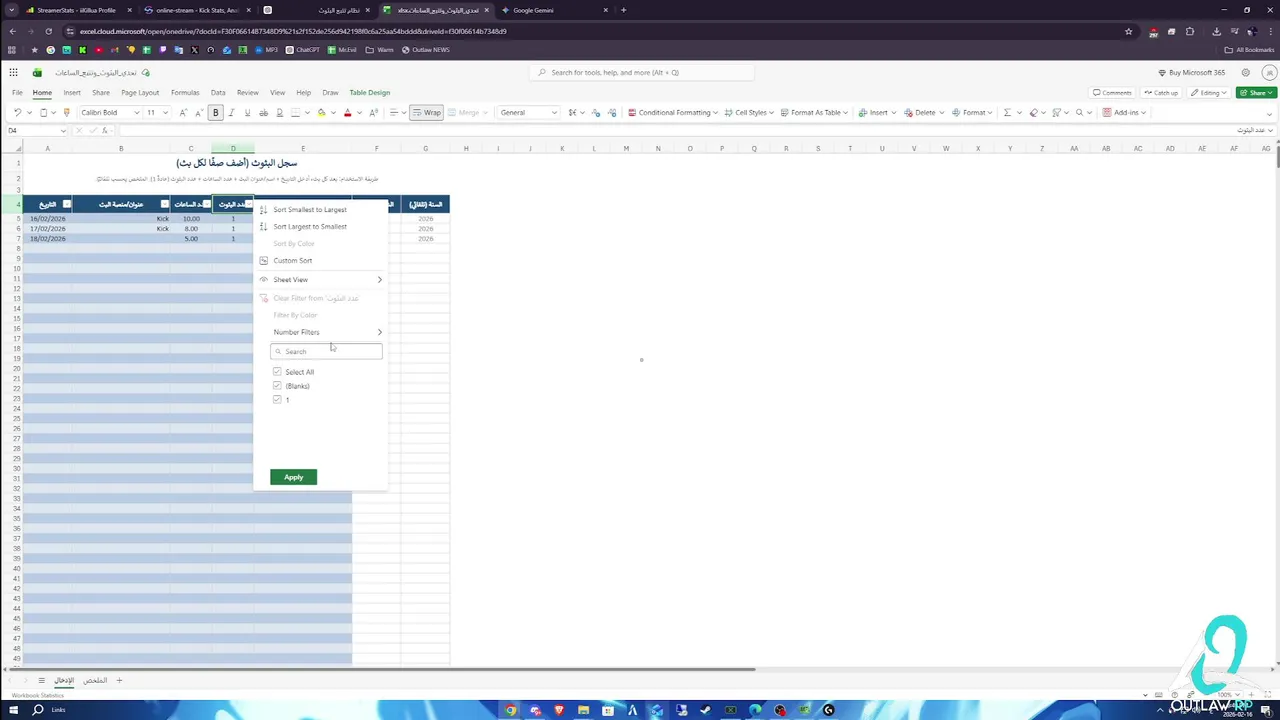1280x720 pixels.
Task: Open the File menu
Action: tap(17, 92)
